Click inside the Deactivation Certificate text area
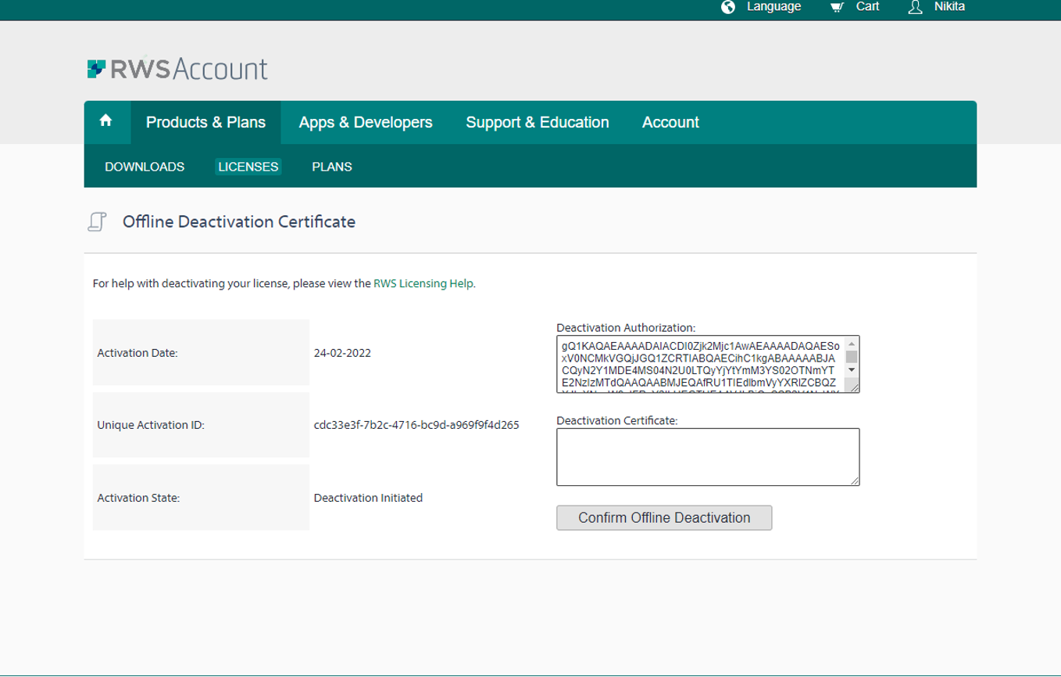1061x677 pixels. tap(707, 456)
